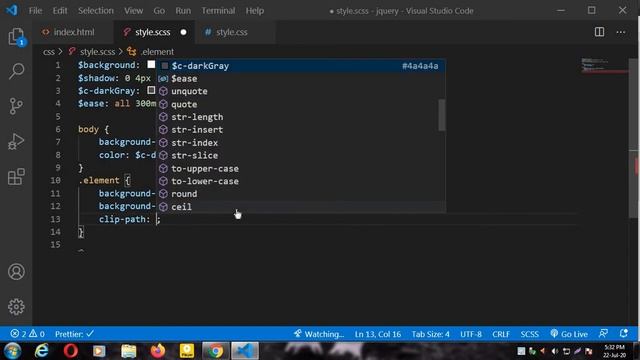Change the CRLF end-of-line setting
Viewport: 640px width, 360px height.
[x=501, y=334]
